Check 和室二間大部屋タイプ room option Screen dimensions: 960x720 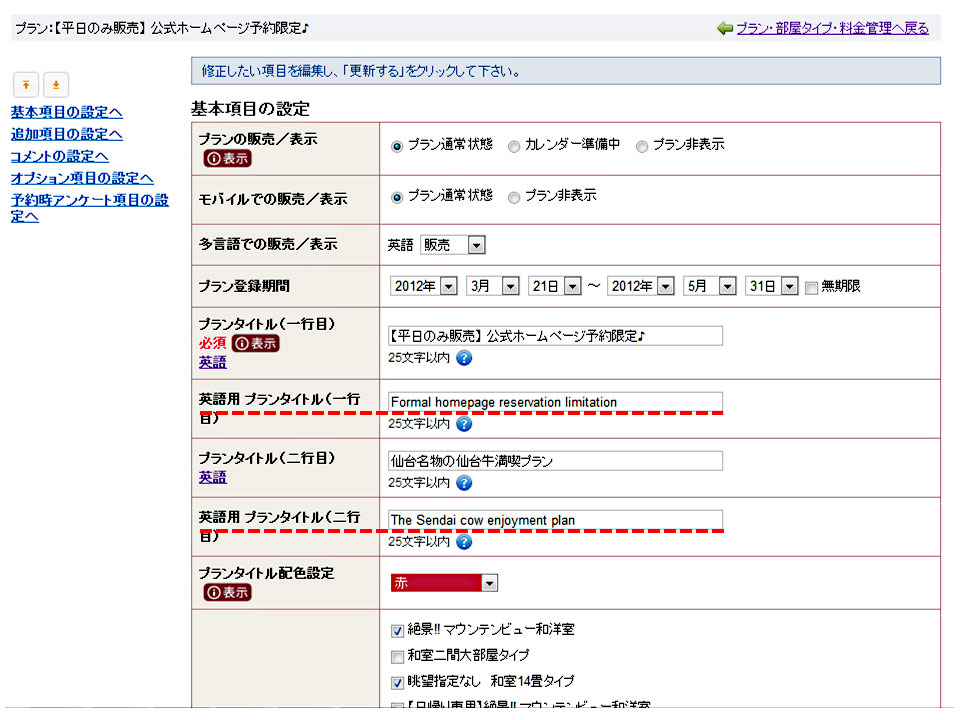click(397, 657)
